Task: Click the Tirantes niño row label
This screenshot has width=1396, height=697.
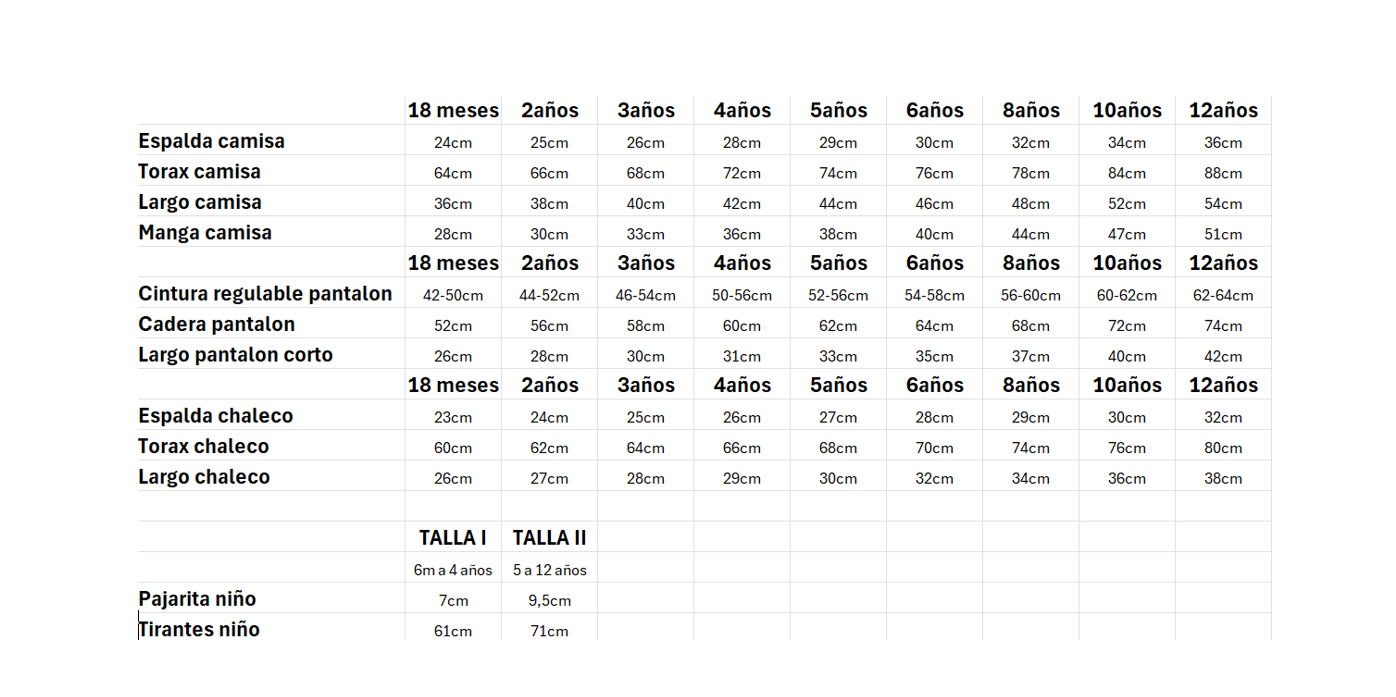Action: point(199,629)
